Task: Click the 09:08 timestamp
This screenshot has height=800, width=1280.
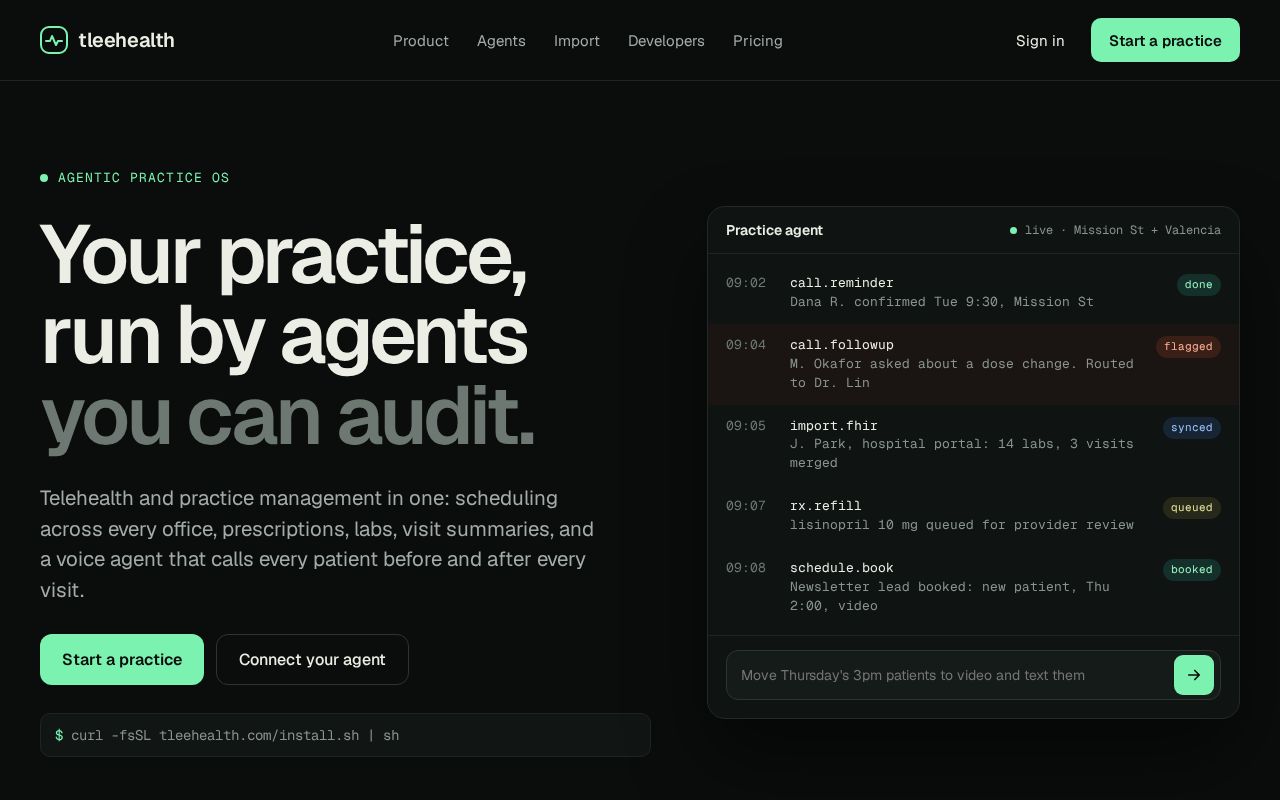Action: [746, 568]
